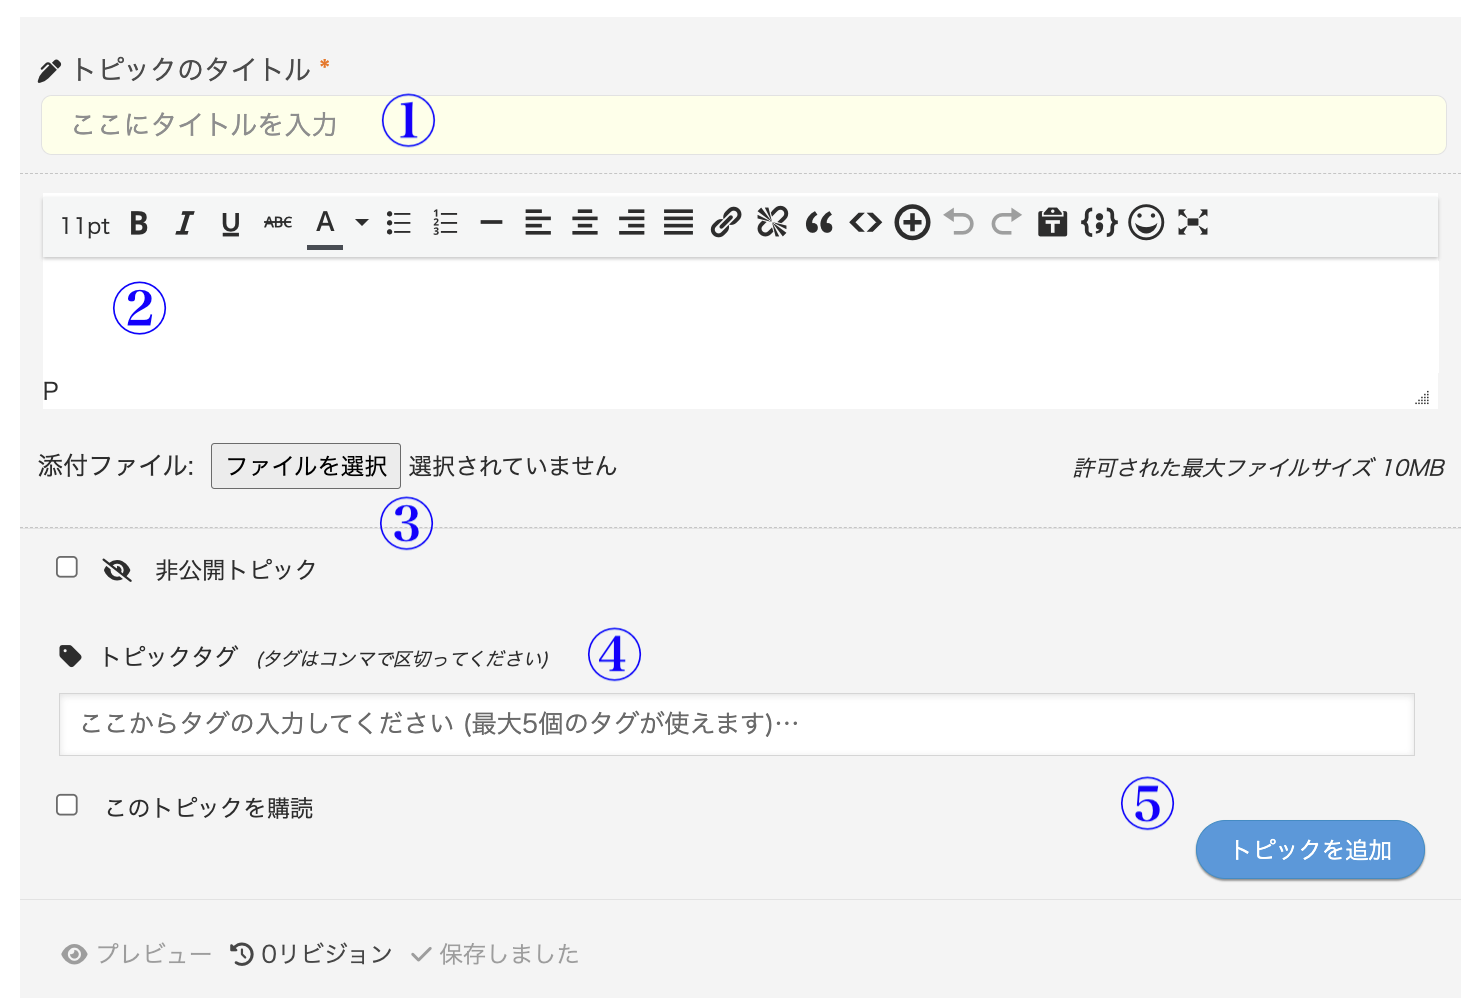Image resolution: width=1474 pixels, height=998 pixels.
Task: Insert a blockquote
Action: point(819,223)
